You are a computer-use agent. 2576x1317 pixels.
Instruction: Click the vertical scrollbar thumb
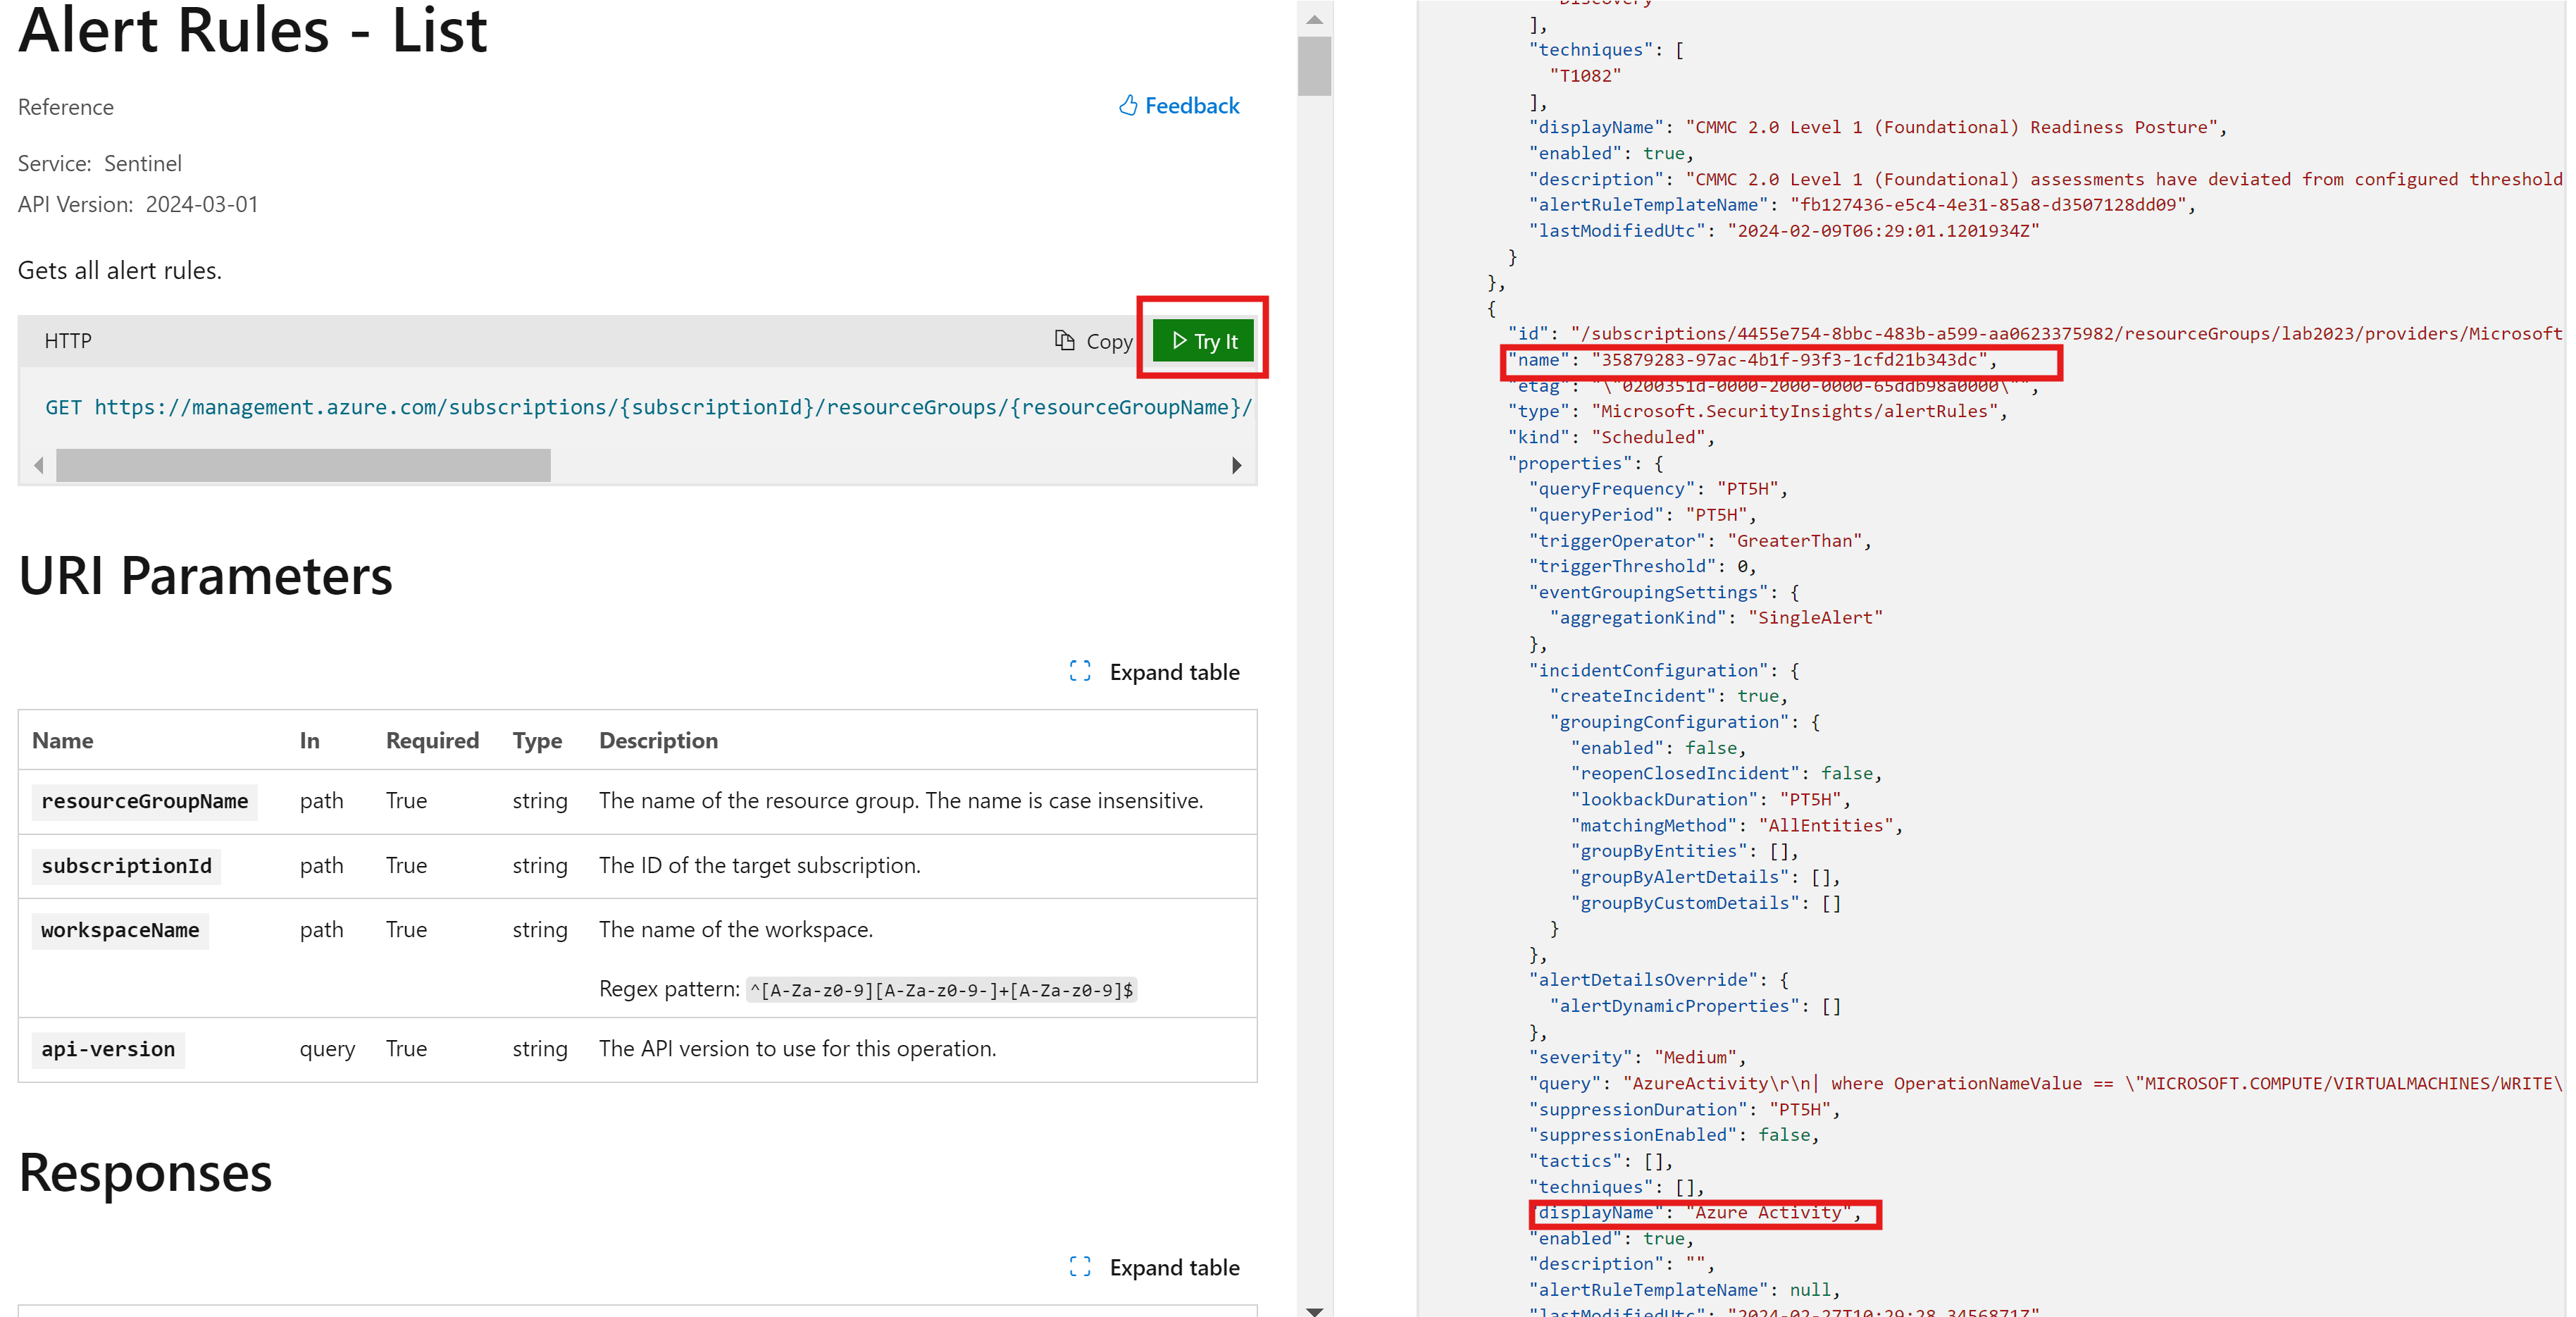[x=1315, y=66]
